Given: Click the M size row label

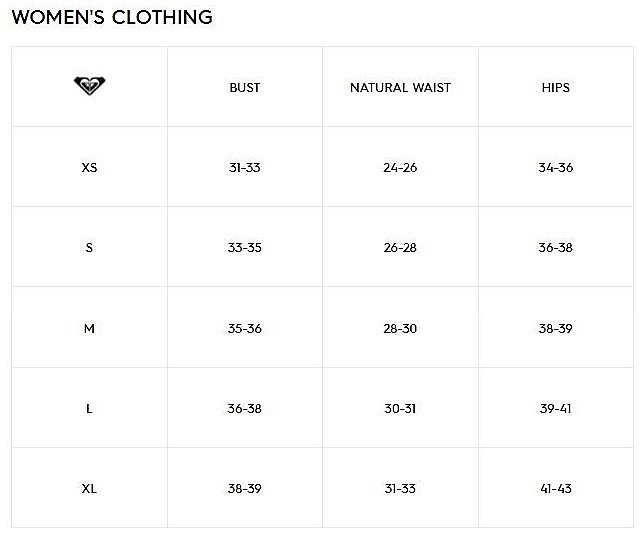Looking at the screenshot, I should pyautogui.click(x=89, y=328).
